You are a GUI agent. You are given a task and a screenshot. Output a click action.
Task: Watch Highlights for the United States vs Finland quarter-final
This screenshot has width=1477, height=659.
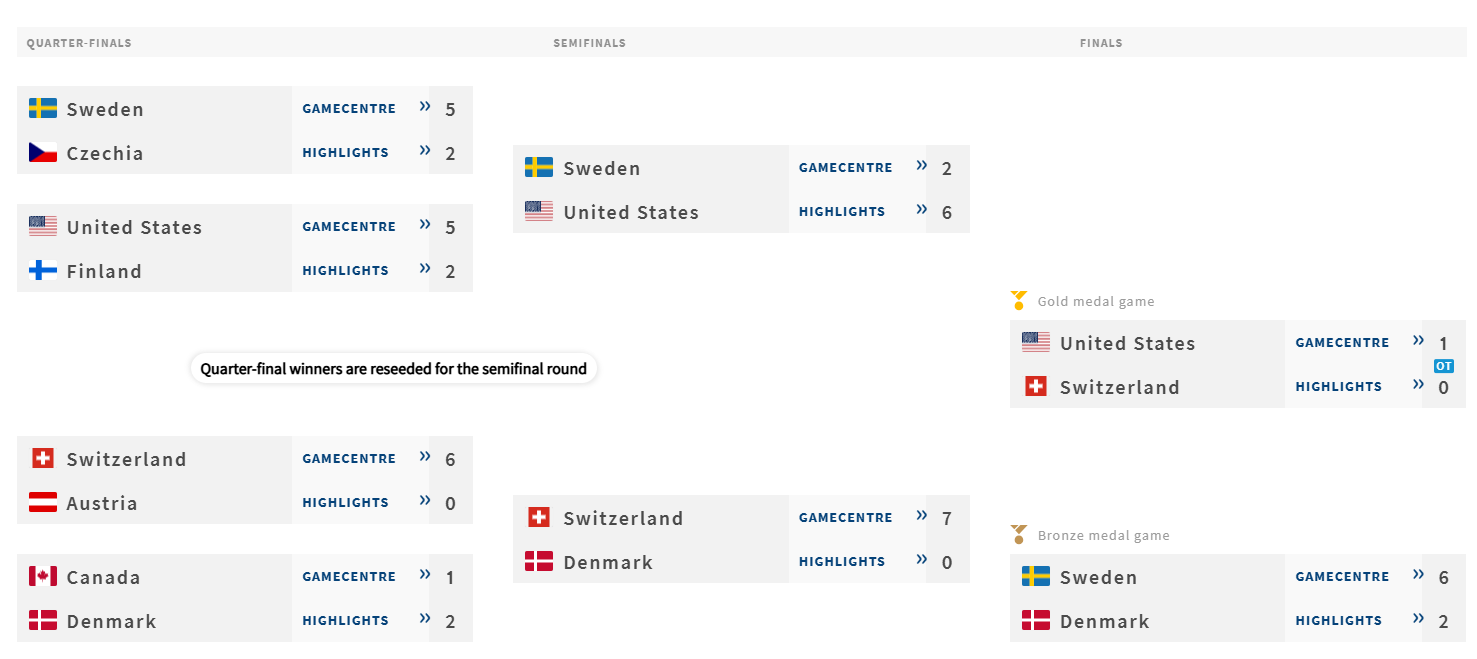tap(345, 271)
